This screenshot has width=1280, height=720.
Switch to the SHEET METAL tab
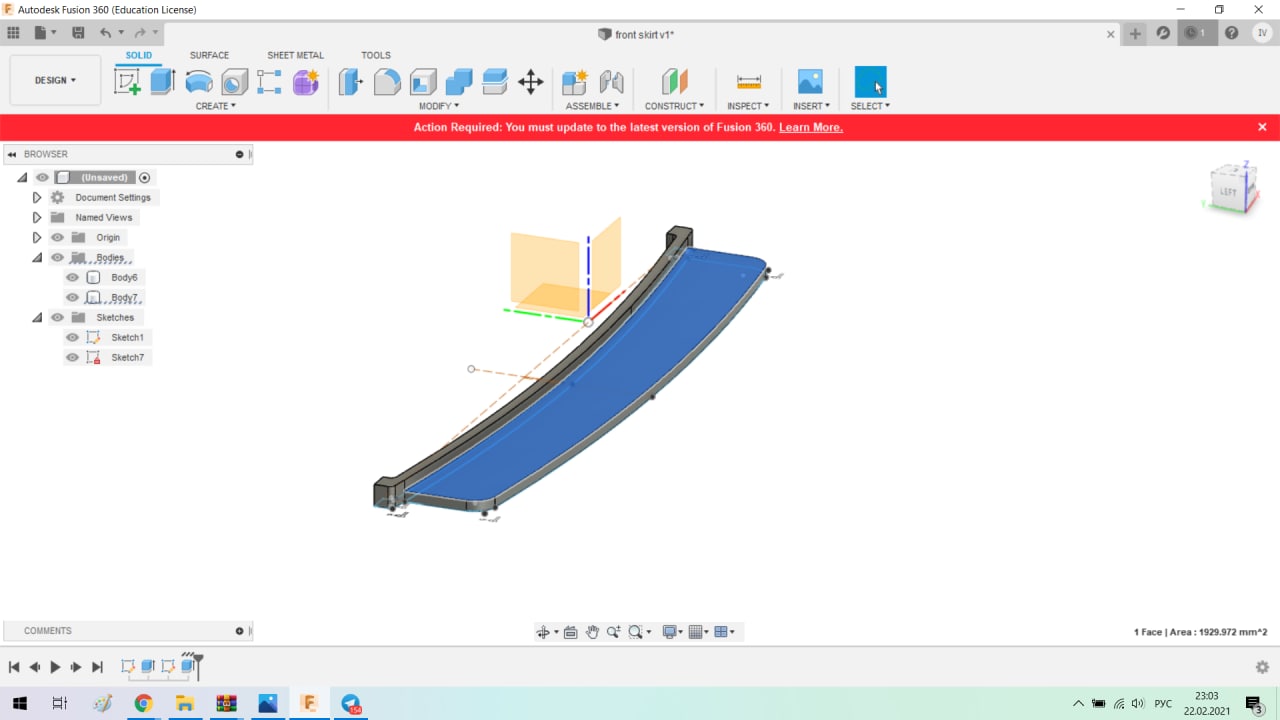(295, 56)
